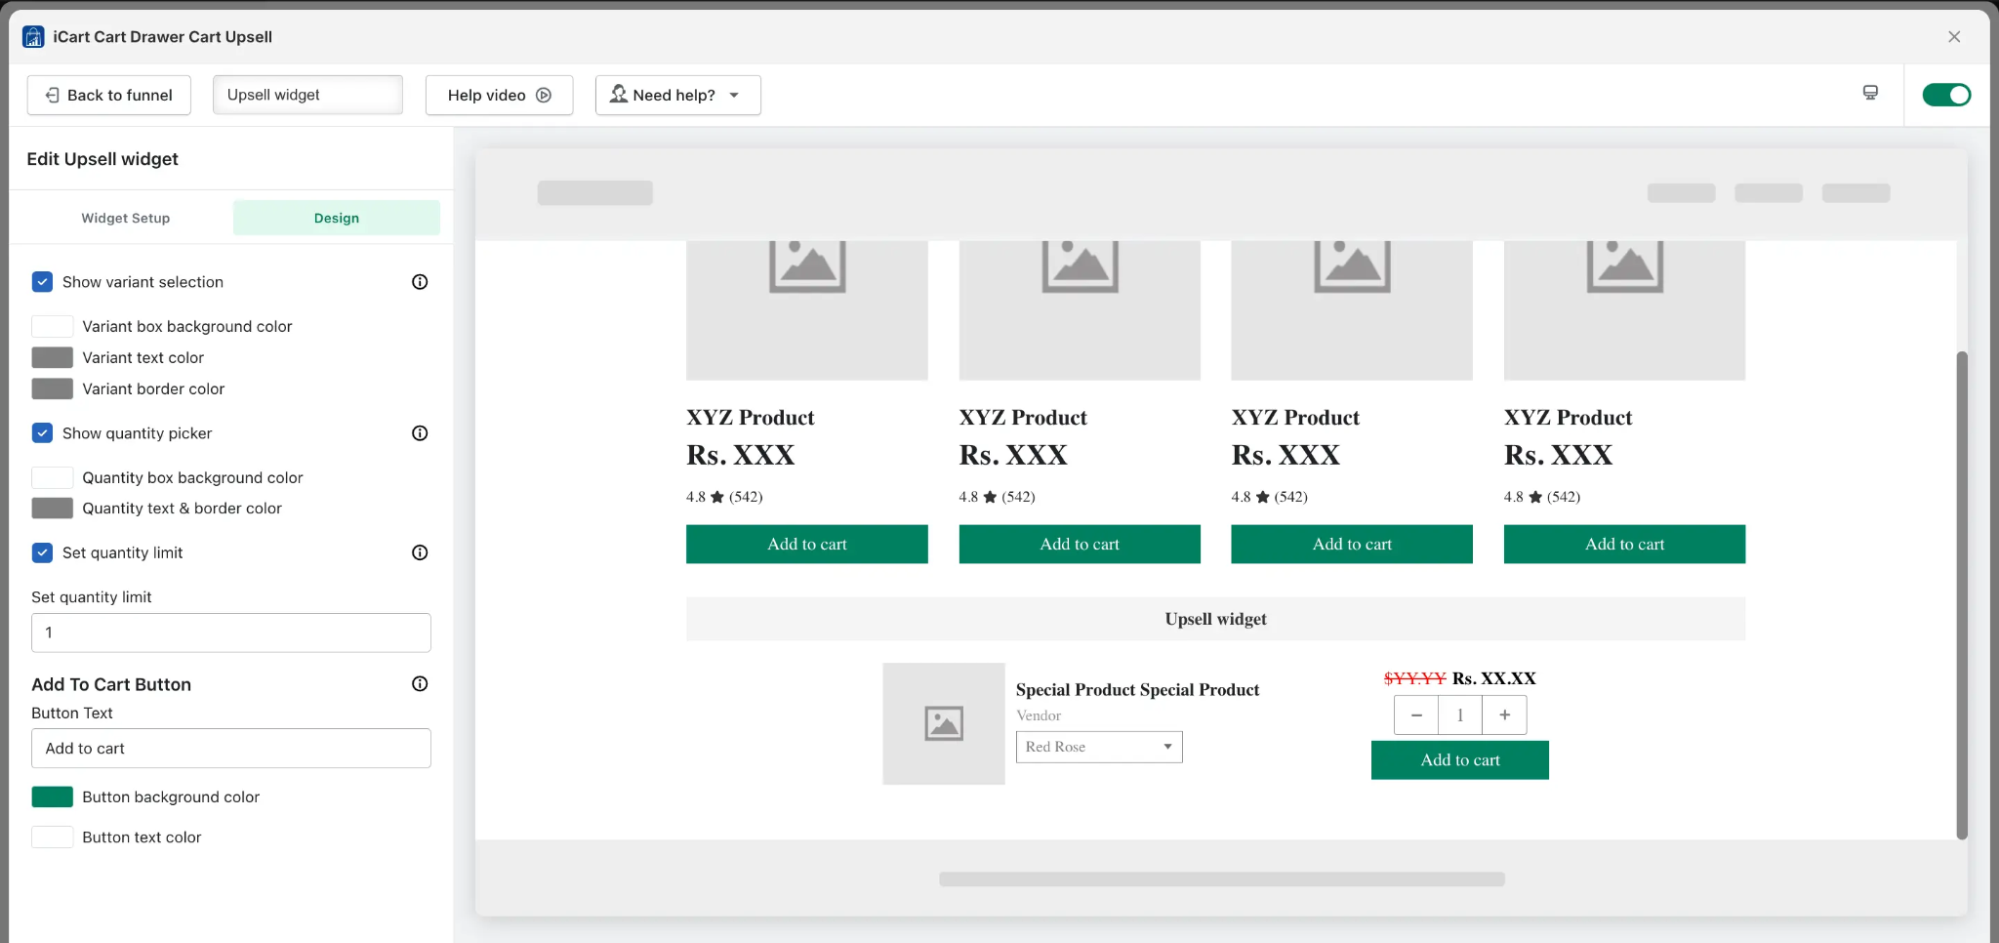
Task: Click info icon beside Show quantity picker
Action: pos(420,433)
